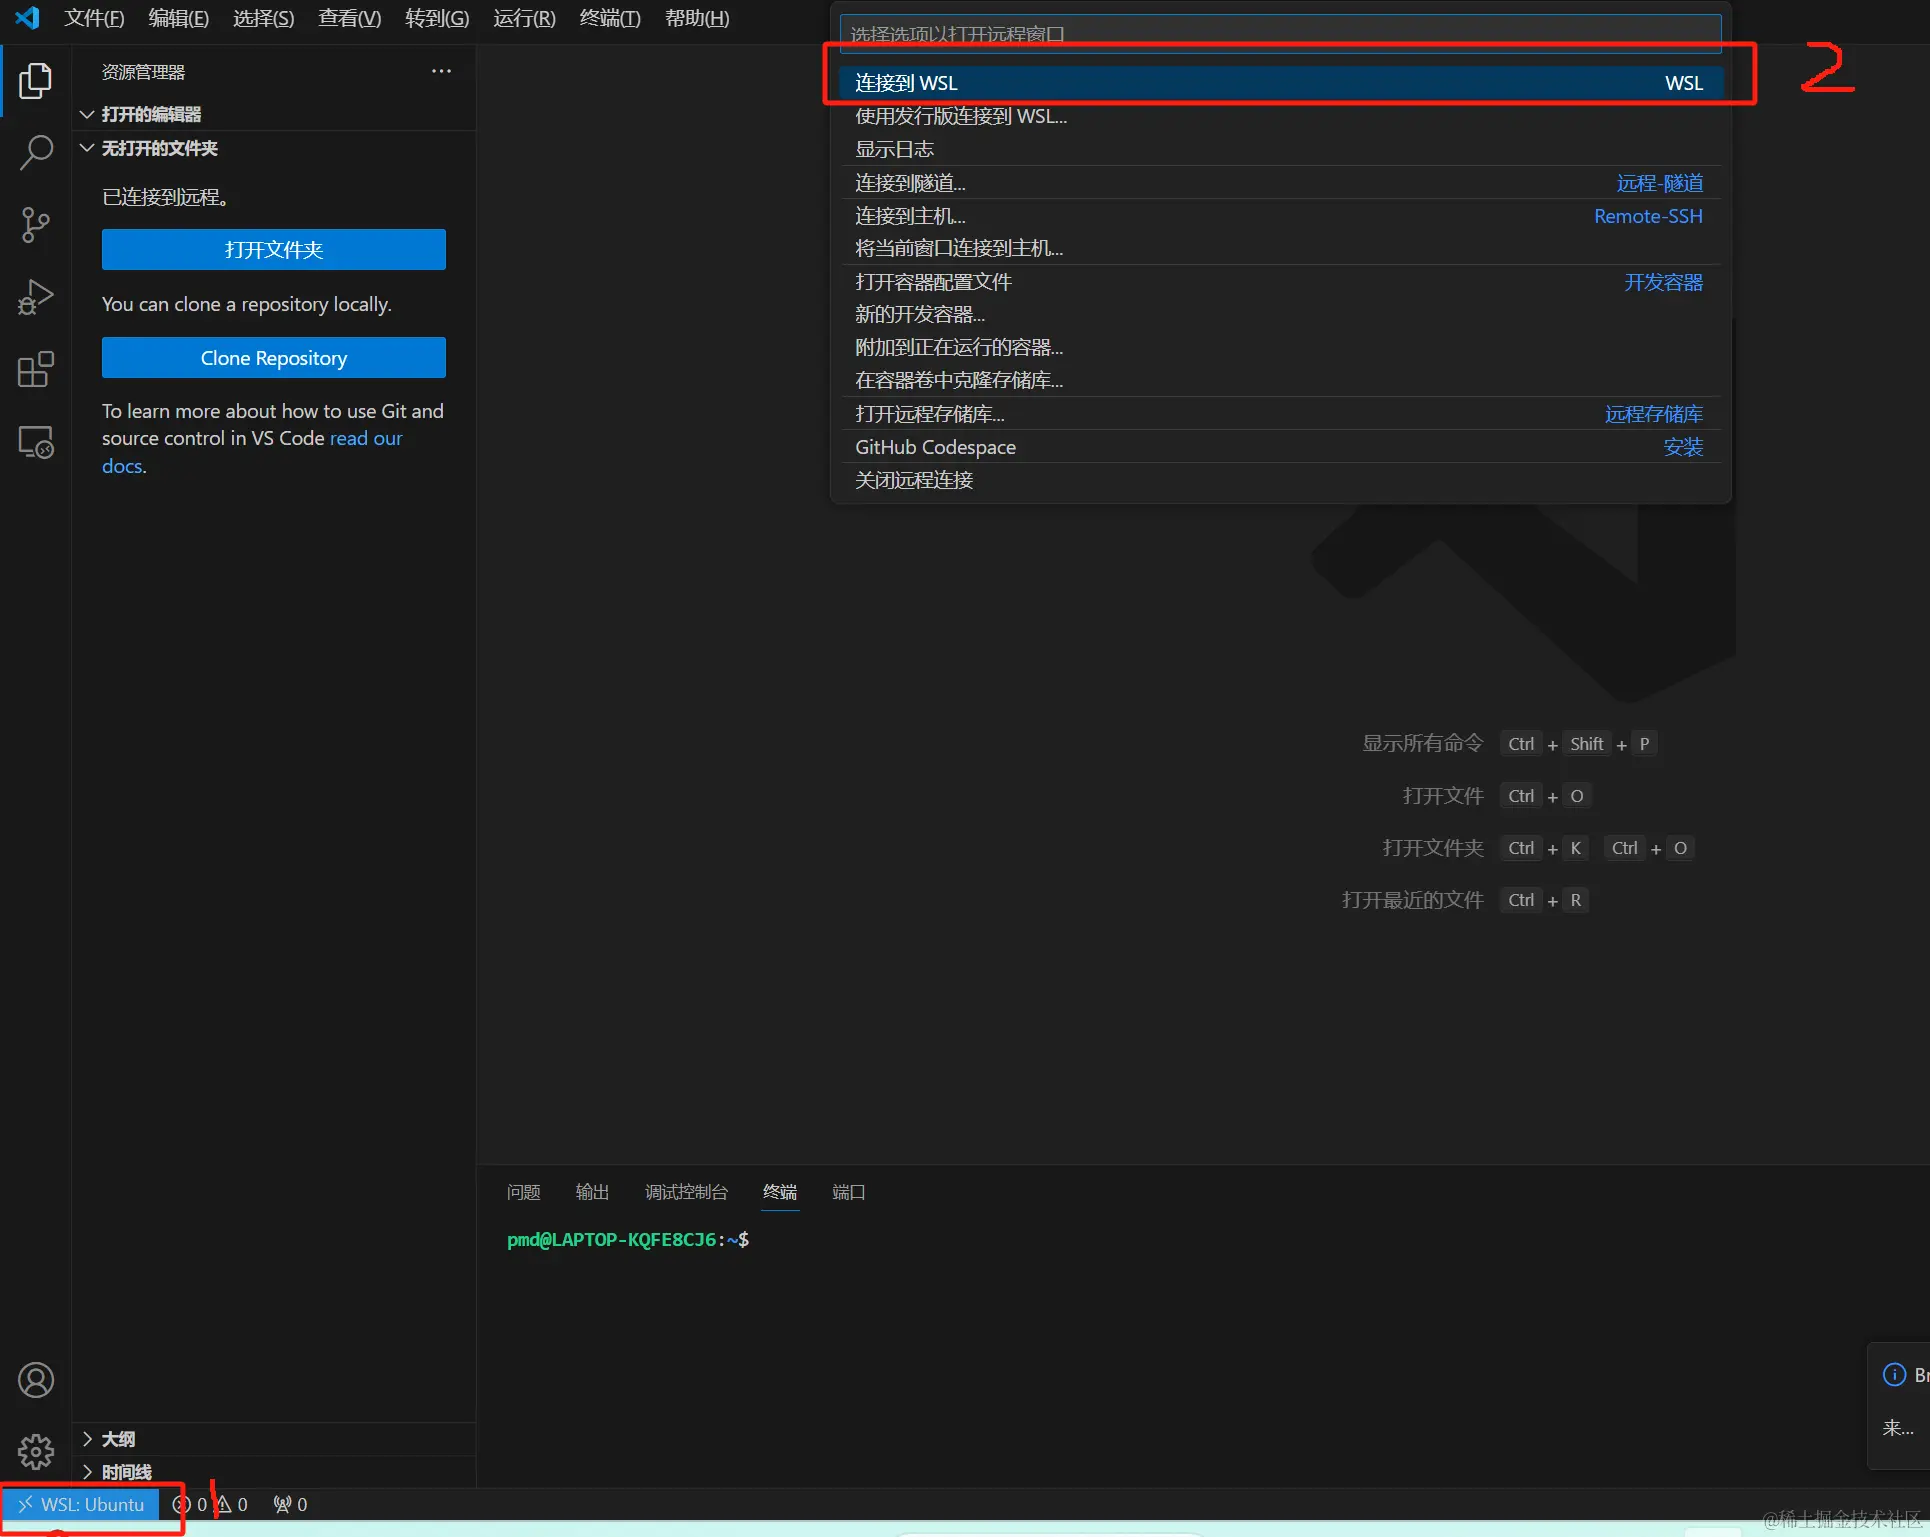Switch to the 问题 panel tab
Image resolution: width=1930 pixels, height=1537 pixels.
coord(523,1192)
